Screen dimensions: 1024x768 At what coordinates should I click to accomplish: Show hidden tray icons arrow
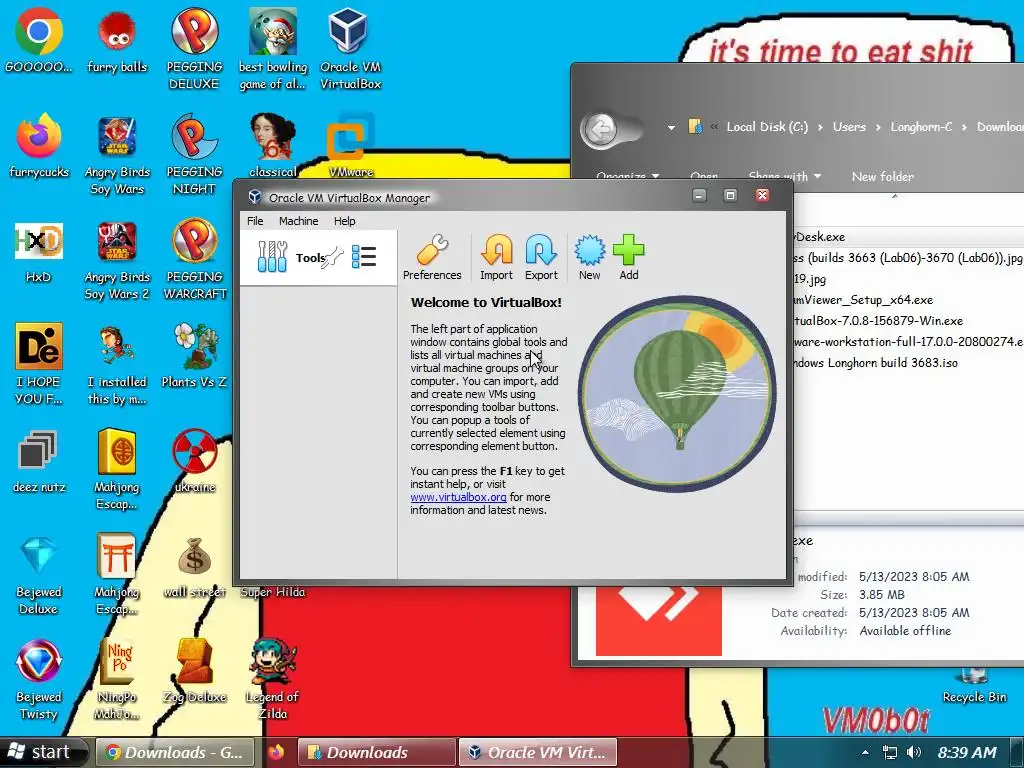click(x=865, y=752)
